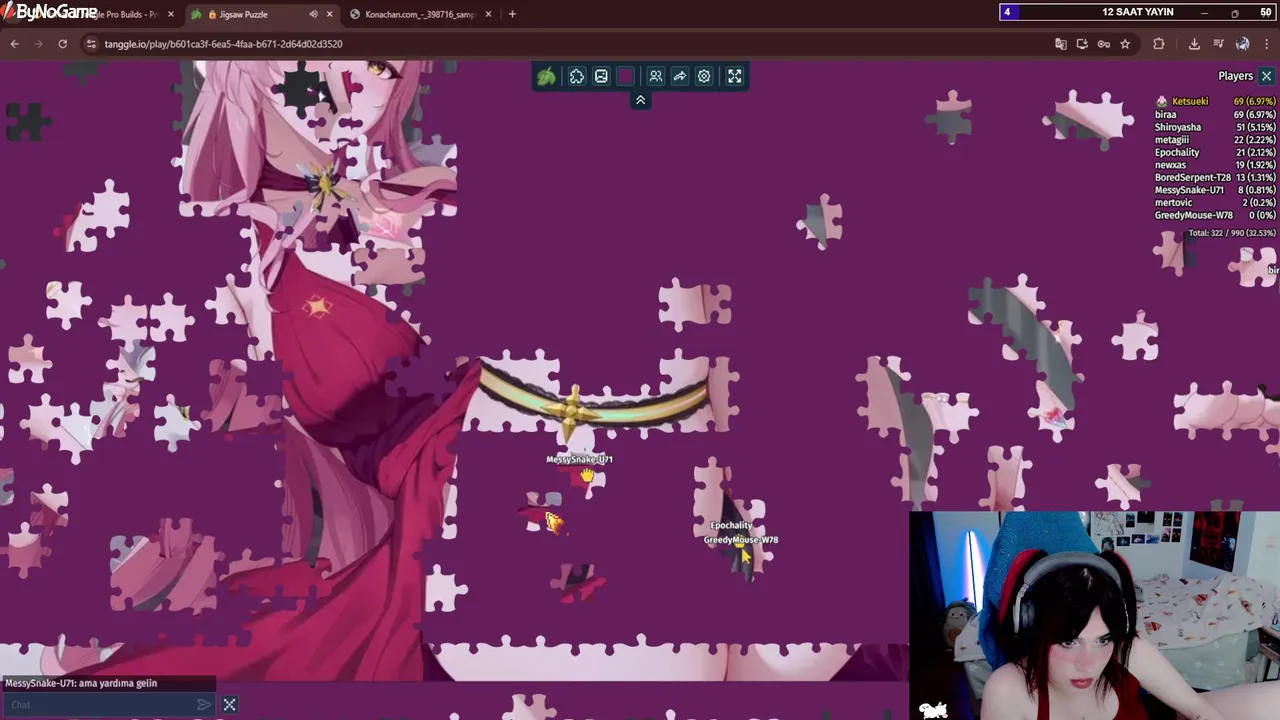This screenshot has height=720, width=1280.
Task: Mute the Jigsaw Puzzle tab audio
Action: point(313,14)
